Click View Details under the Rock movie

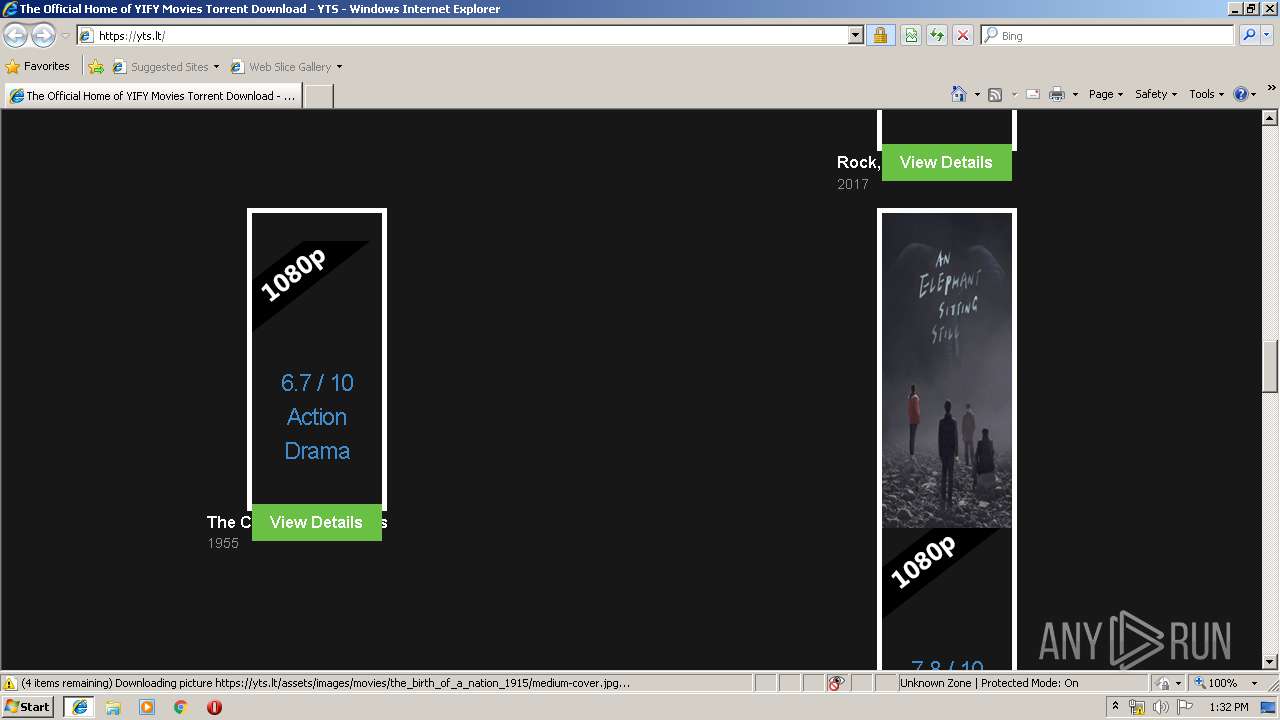[x=946, y=162]
